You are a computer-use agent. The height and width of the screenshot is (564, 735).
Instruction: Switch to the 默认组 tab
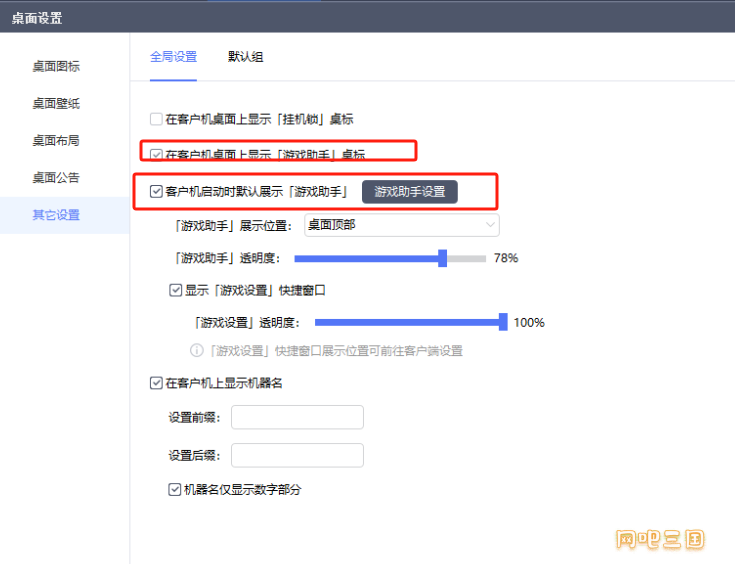pyautogui.click(x=245, y=57)
